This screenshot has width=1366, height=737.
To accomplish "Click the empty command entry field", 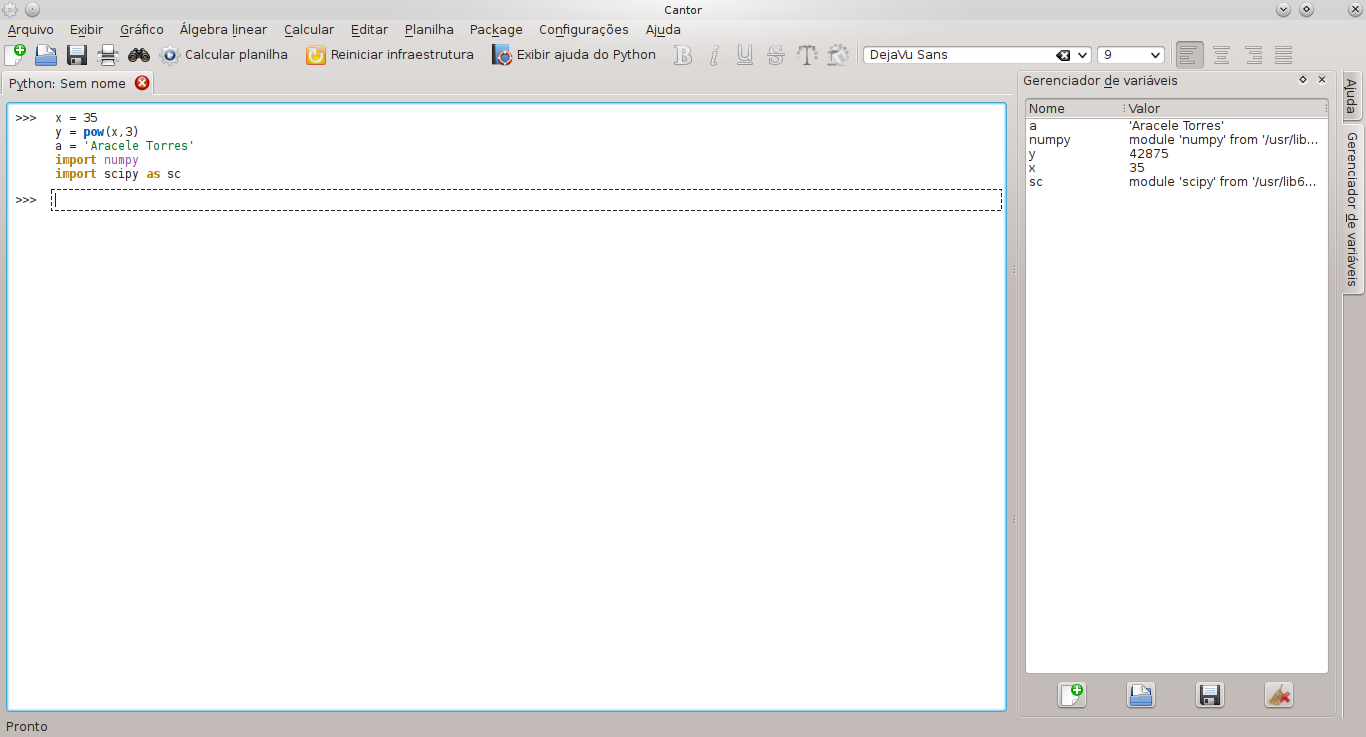I will click(527, 200).
